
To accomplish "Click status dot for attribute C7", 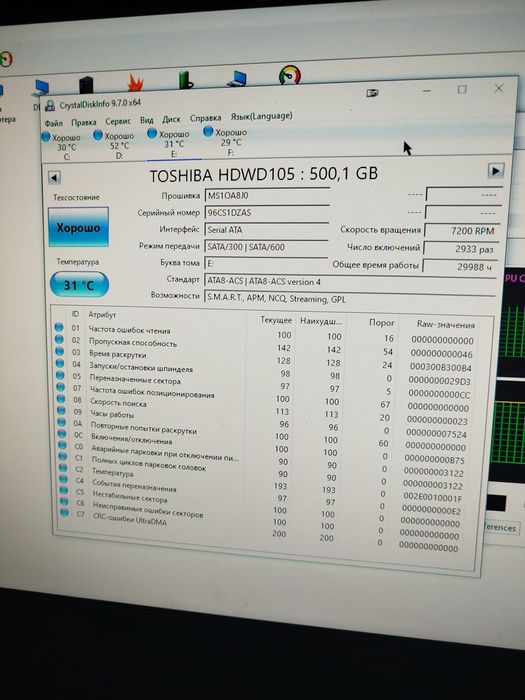I will (x=65, y=512).
